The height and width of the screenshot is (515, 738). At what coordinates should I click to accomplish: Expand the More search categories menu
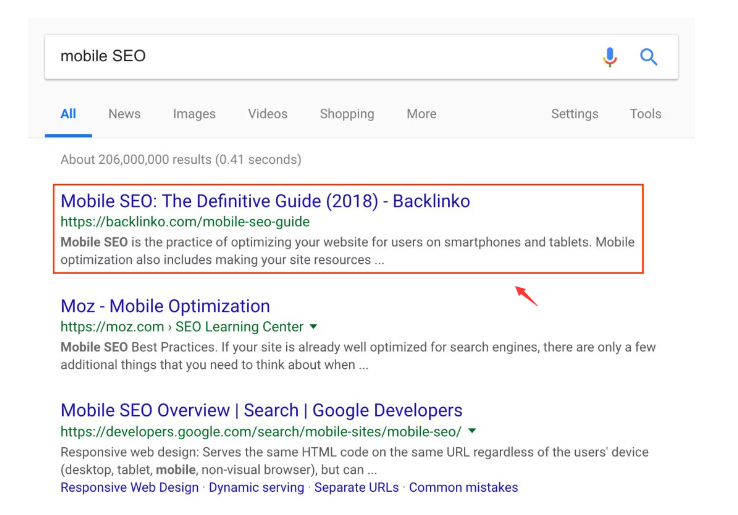421,114
